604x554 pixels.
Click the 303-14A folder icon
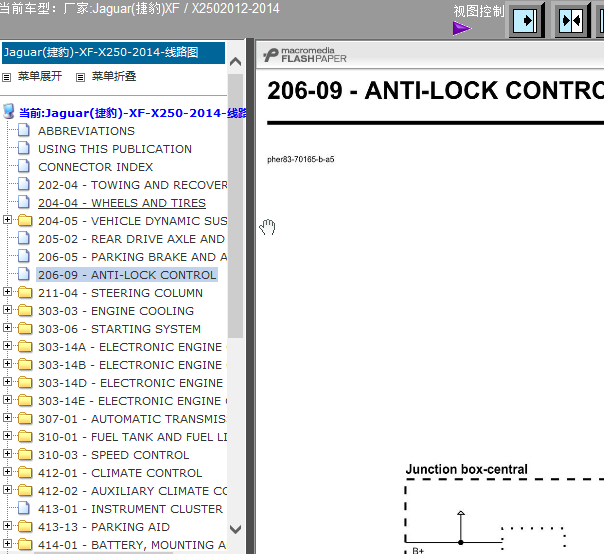(25, 346)
